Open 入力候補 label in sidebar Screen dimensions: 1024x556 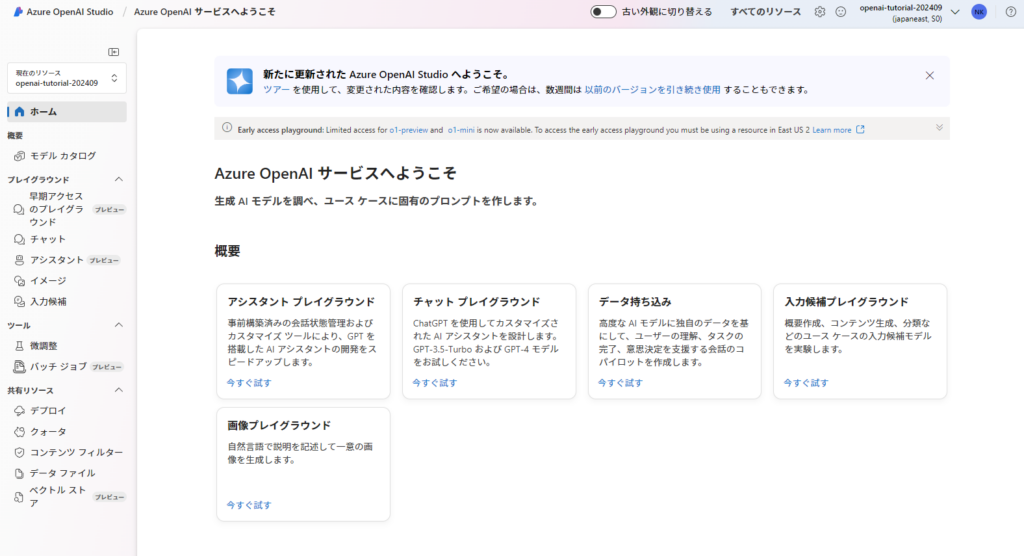(x=48, y=301)
